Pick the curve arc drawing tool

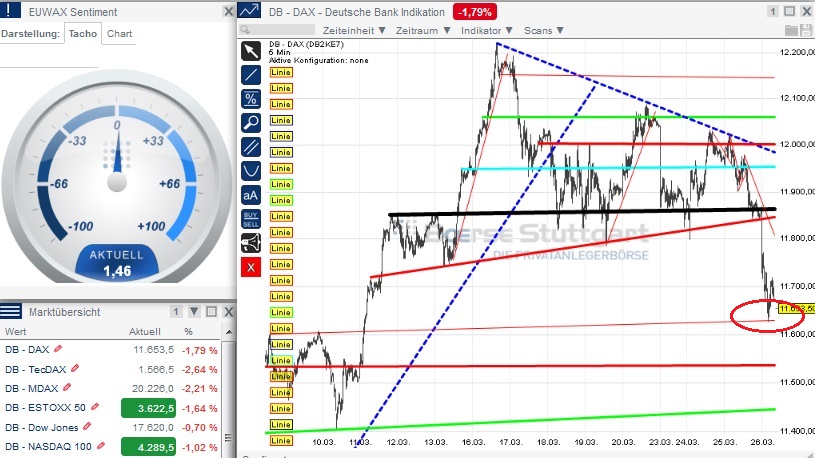coord(251,171)
